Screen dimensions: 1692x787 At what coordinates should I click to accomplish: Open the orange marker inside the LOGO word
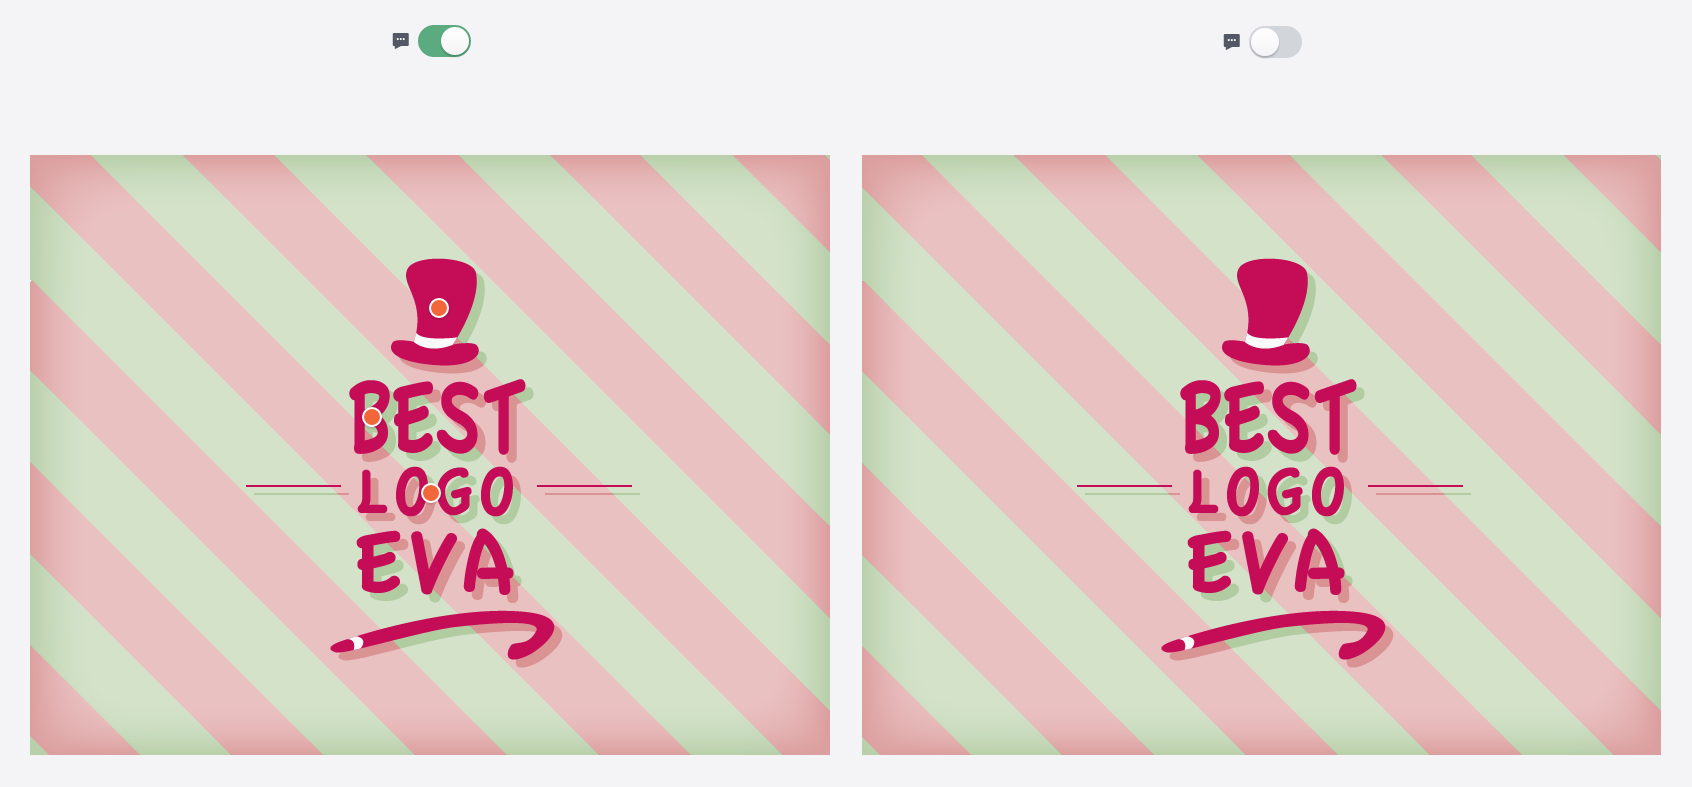pyautogui.click(x=431, y=493)
